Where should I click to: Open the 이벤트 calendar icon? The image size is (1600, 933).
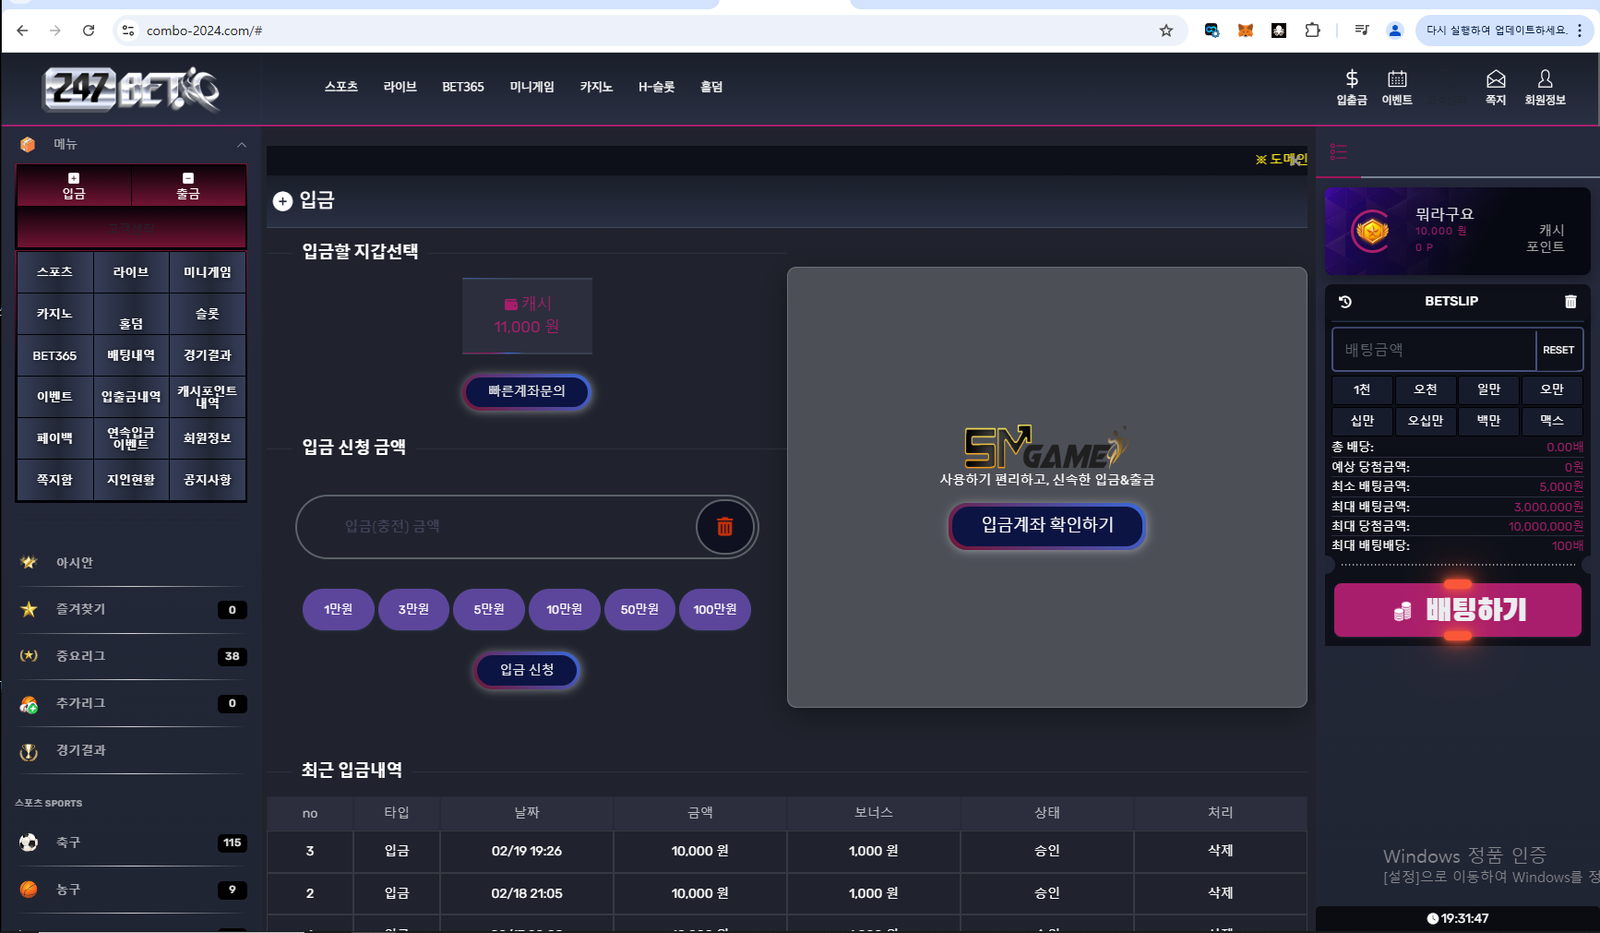(x=1396, y=80)
